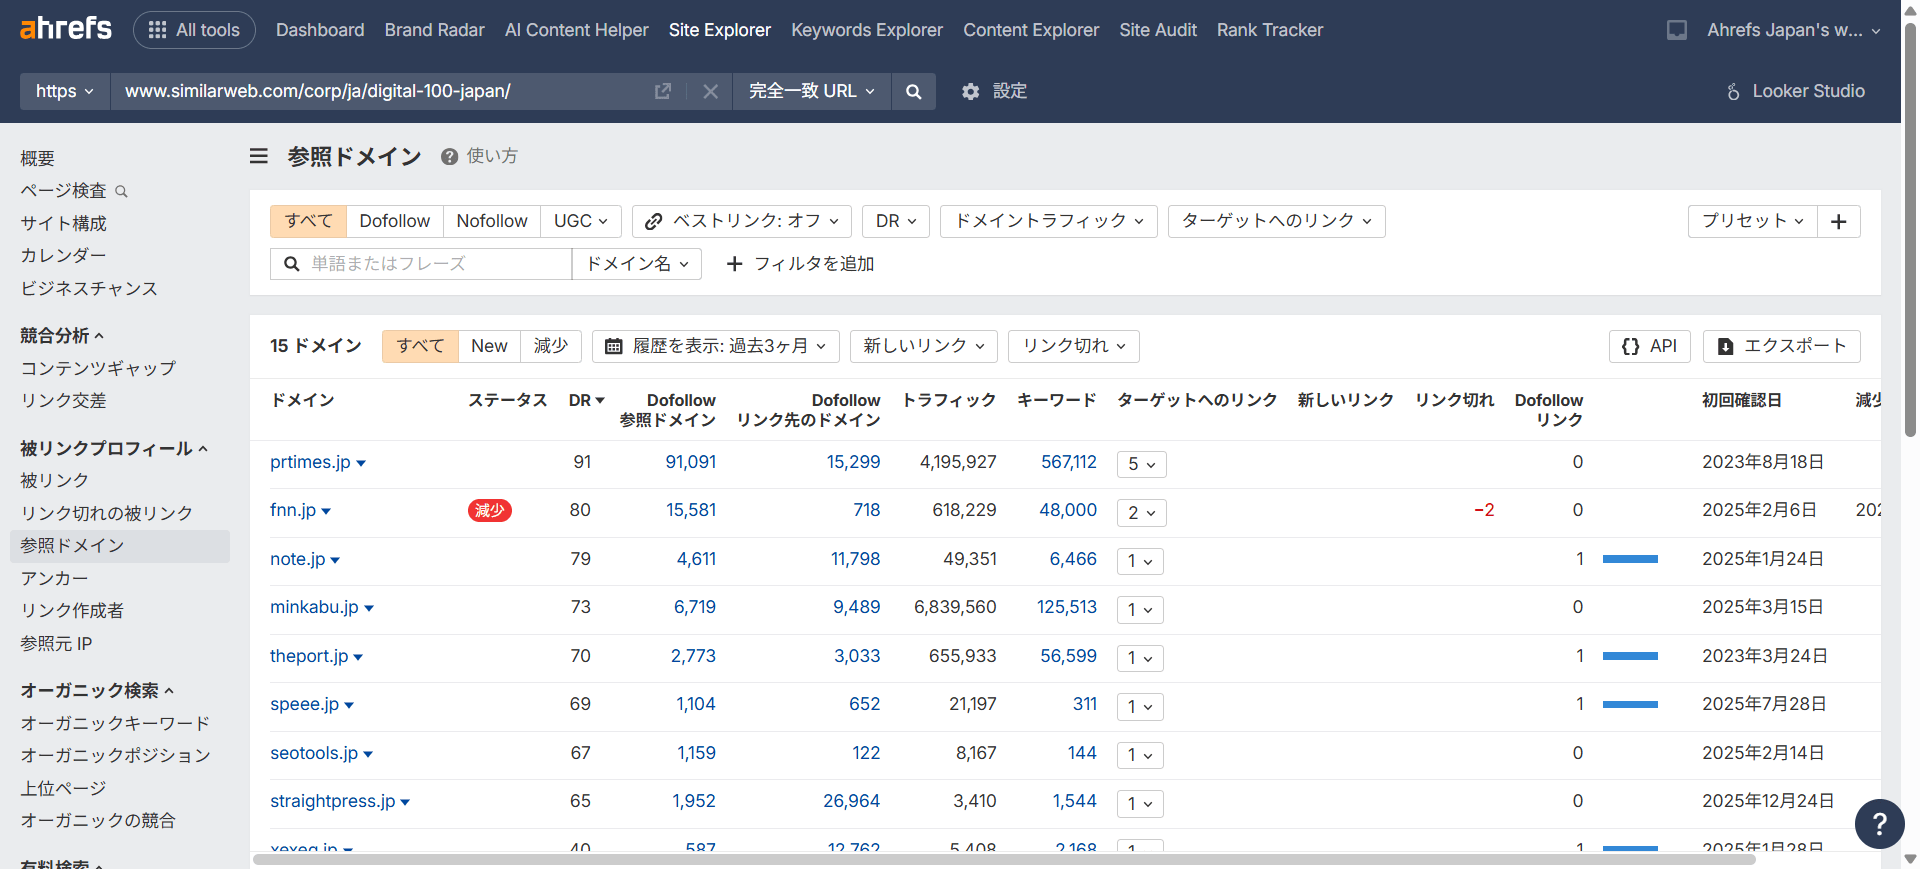Screen dimensions: 1920x869
Task: Open Keywords Explorer in navigation
Action: coord(867,30)
